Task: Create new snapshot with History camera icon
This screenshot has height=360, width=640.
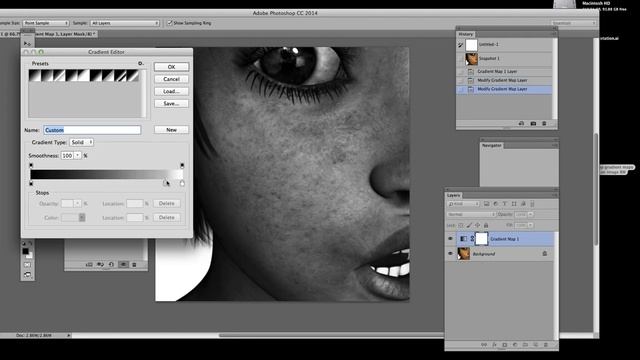Action: point(533,123)
